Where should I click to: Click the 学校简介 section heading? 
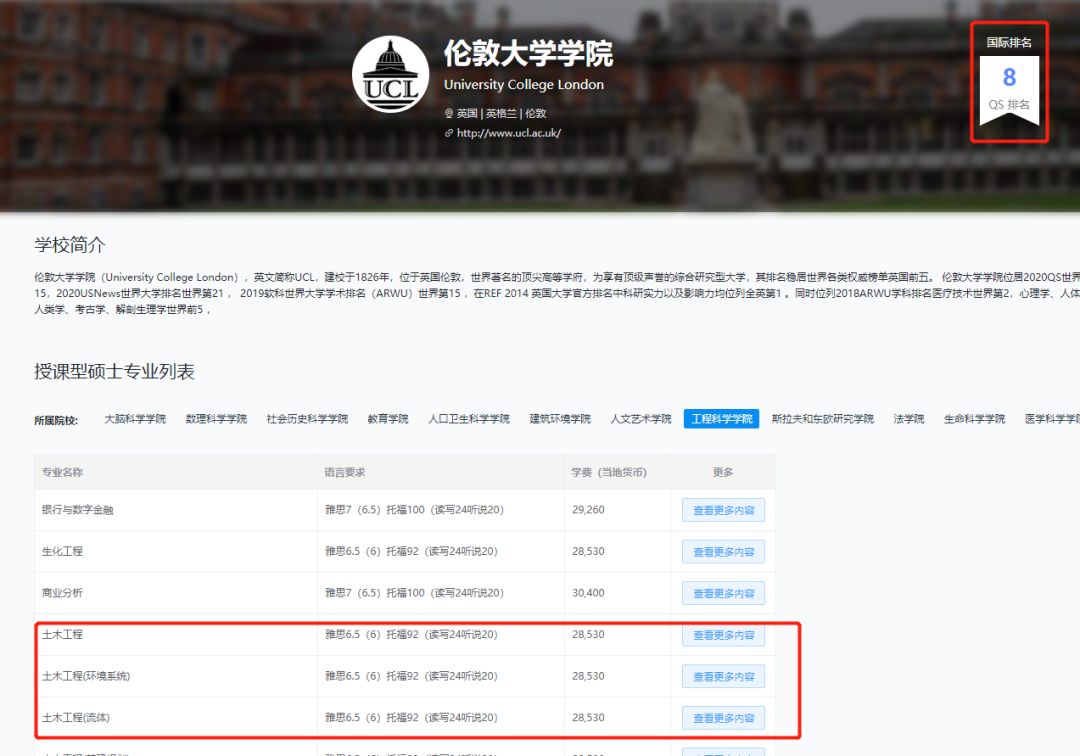70,244
